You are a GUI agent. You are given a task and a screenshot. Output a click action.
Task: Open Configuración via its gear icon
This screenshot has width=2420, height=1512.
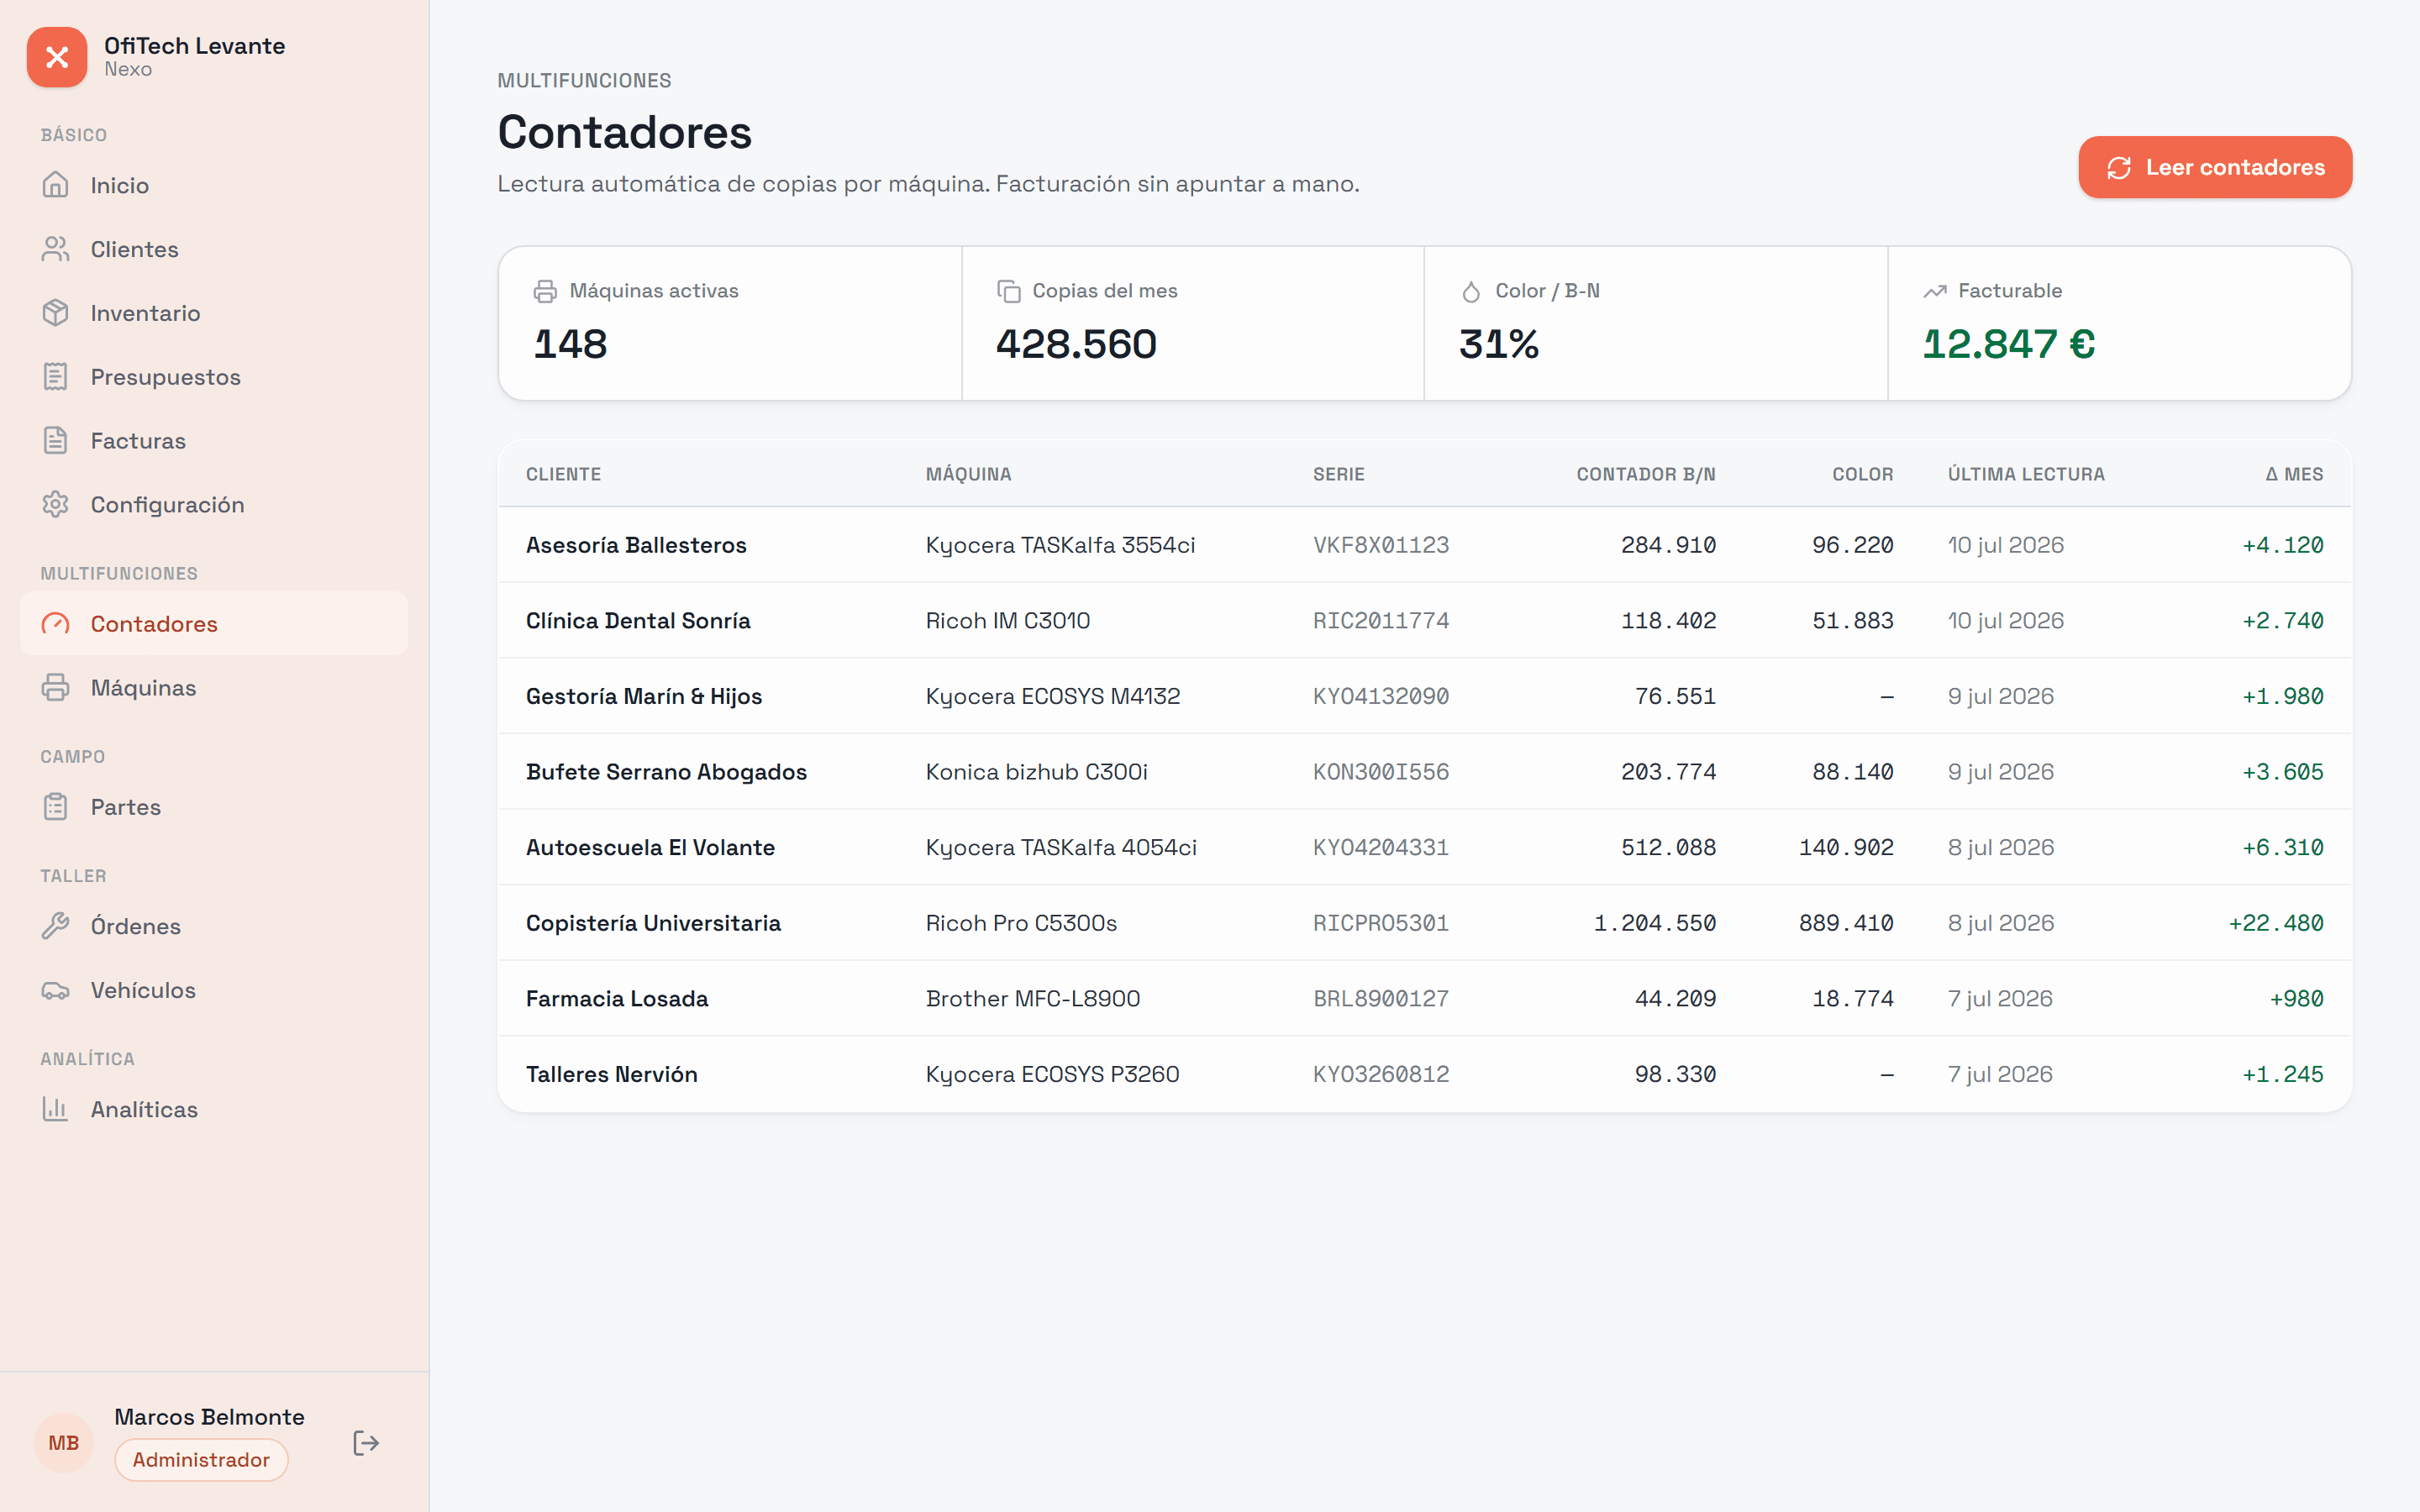[56, 505]
